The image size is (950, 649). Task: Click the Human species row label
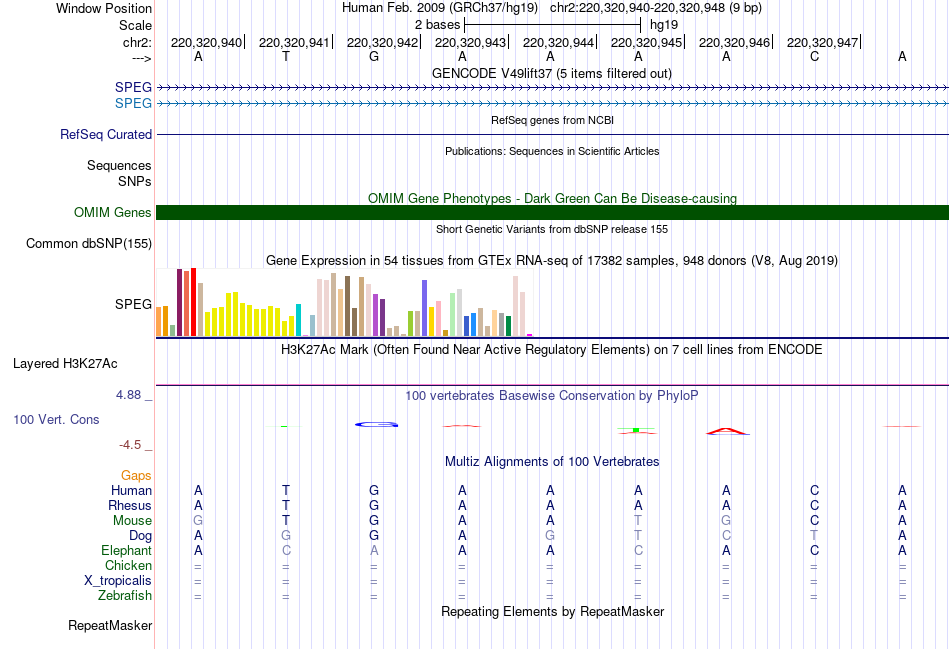(131, 490)
